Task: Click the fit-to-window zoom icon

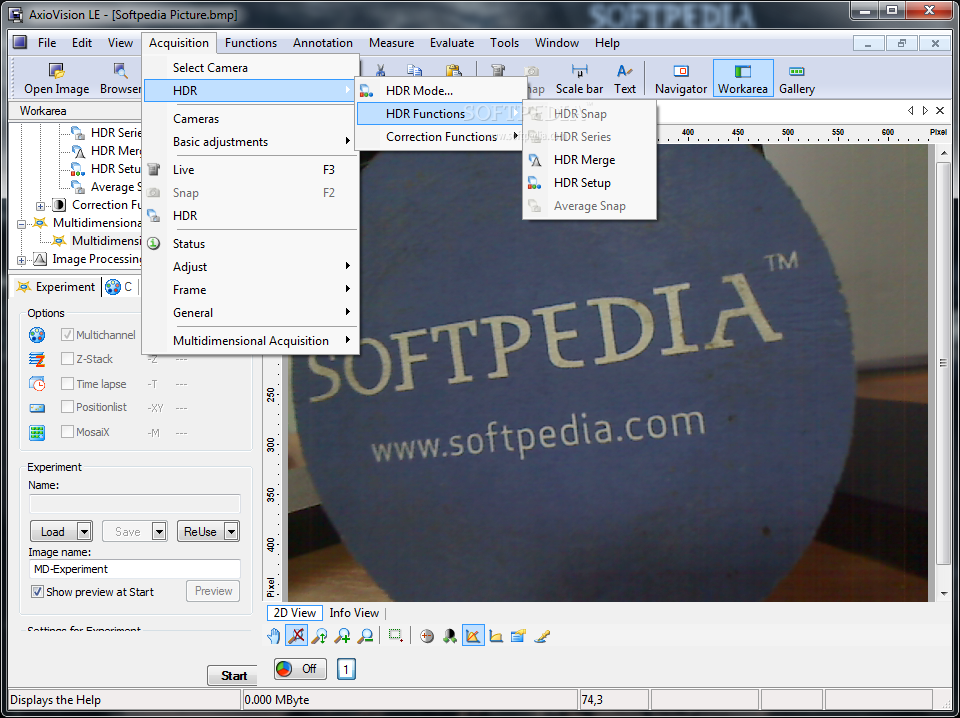Action: click(x=319, y=636)
